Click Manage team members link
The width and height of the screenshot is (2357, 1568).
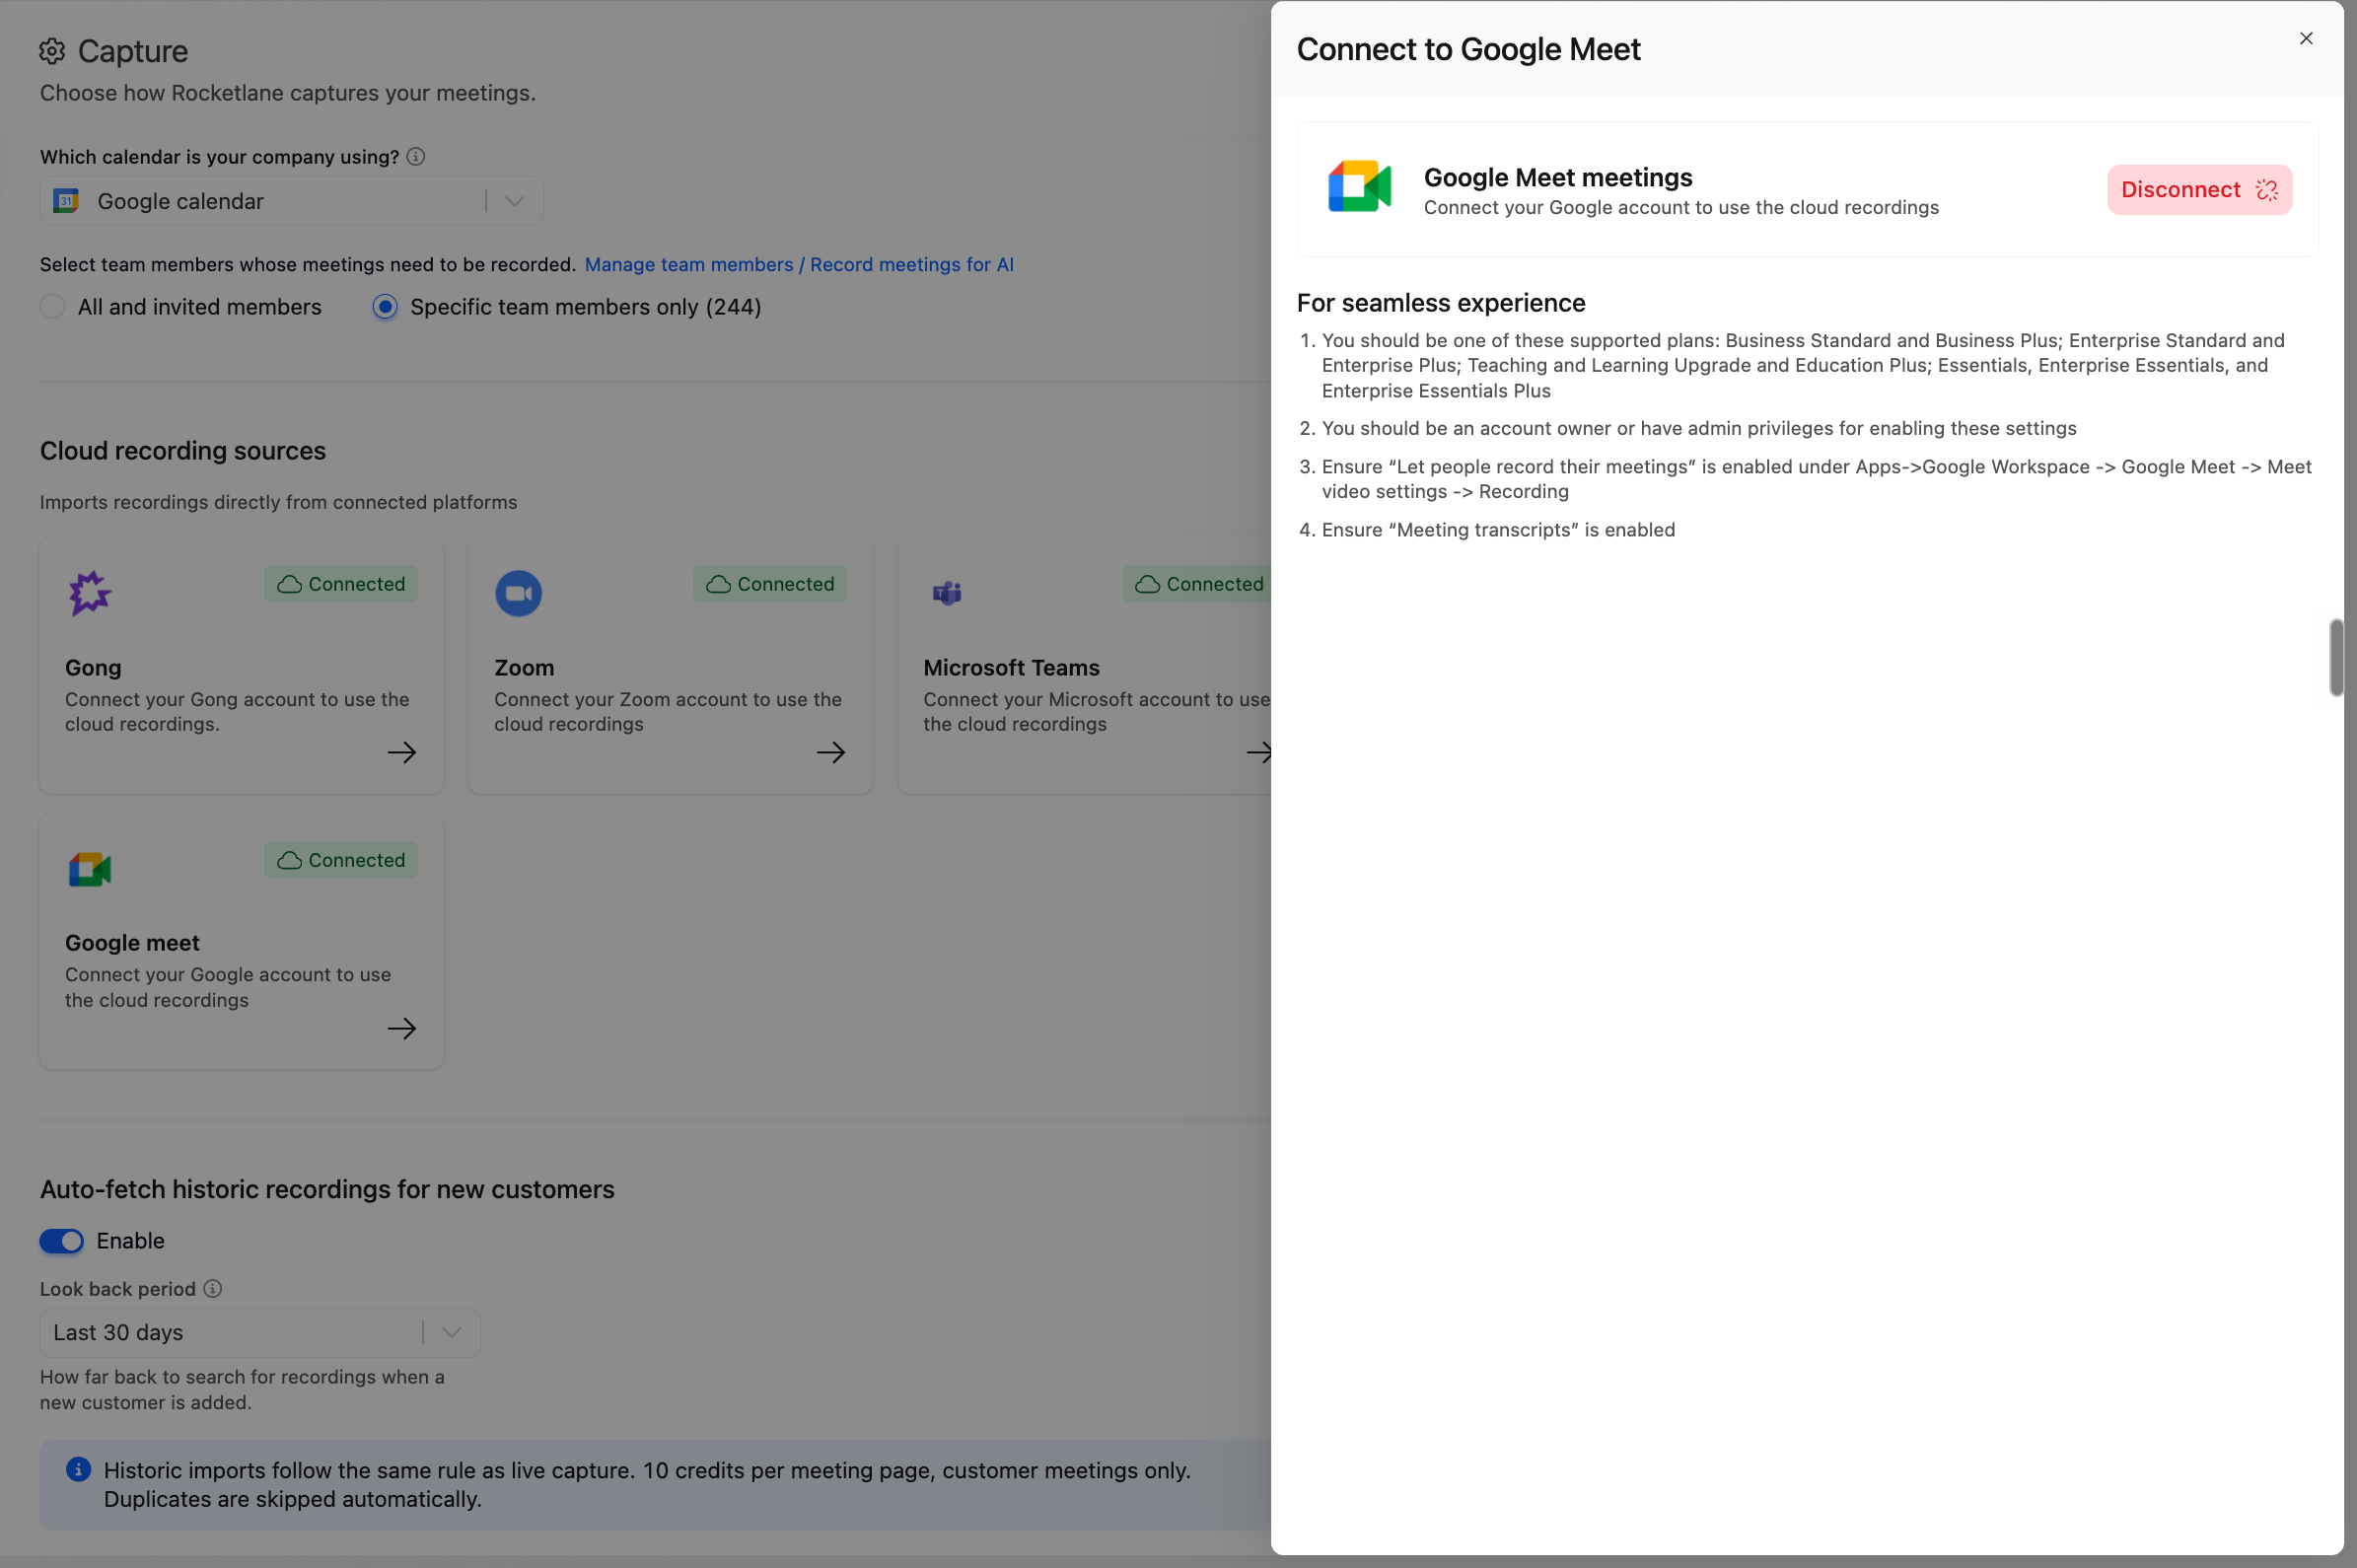click(x=799, y=265)
